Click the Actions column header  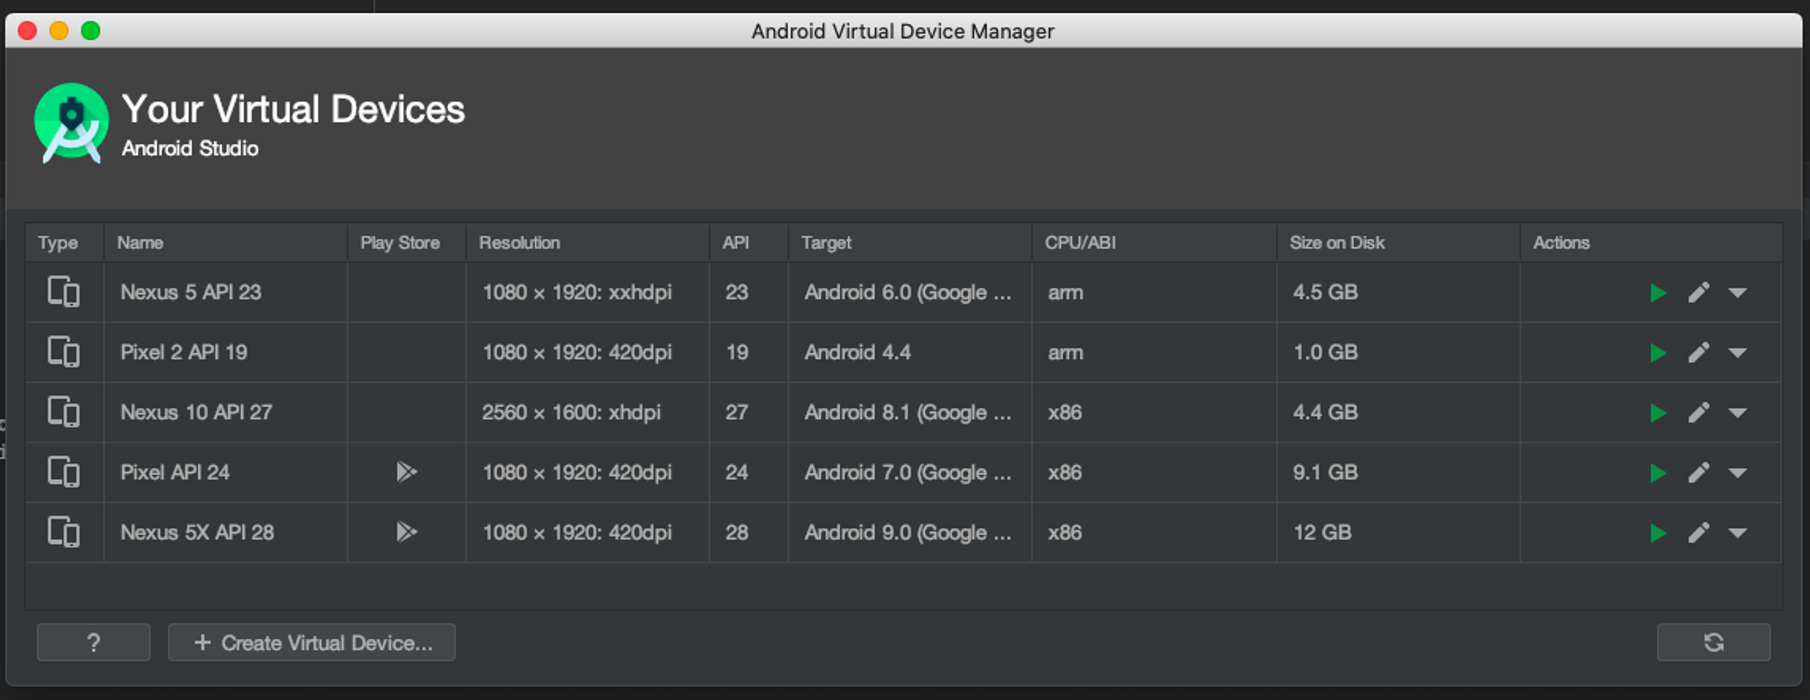[1651, 243]
